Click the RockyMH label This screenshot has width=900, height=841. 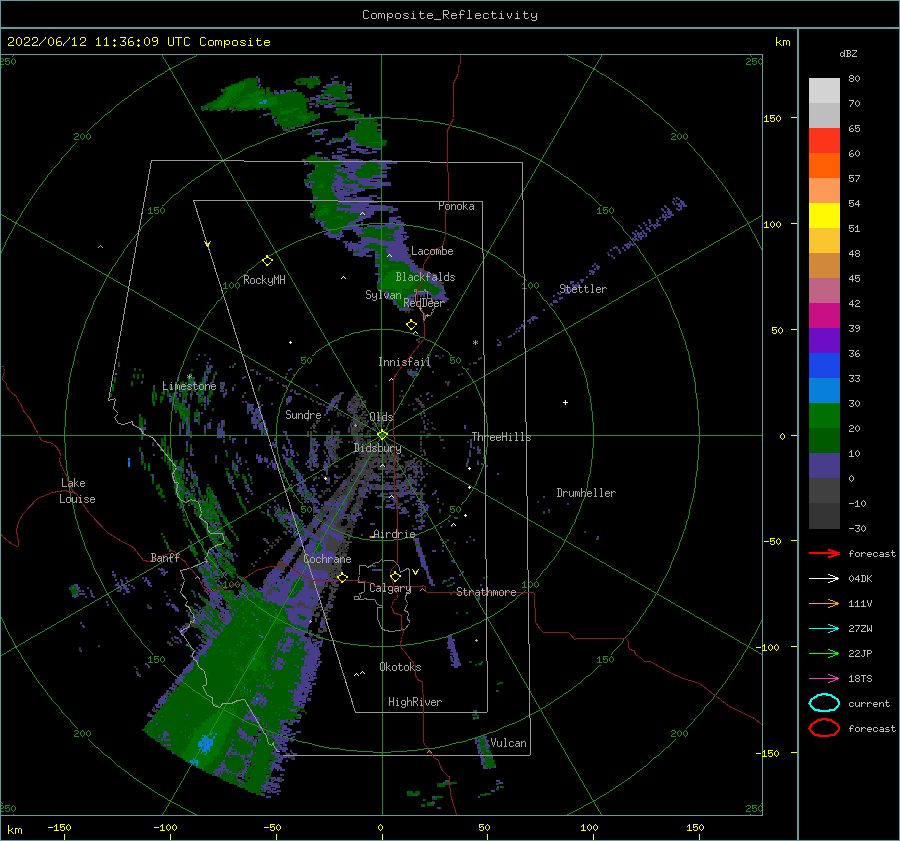264,280
